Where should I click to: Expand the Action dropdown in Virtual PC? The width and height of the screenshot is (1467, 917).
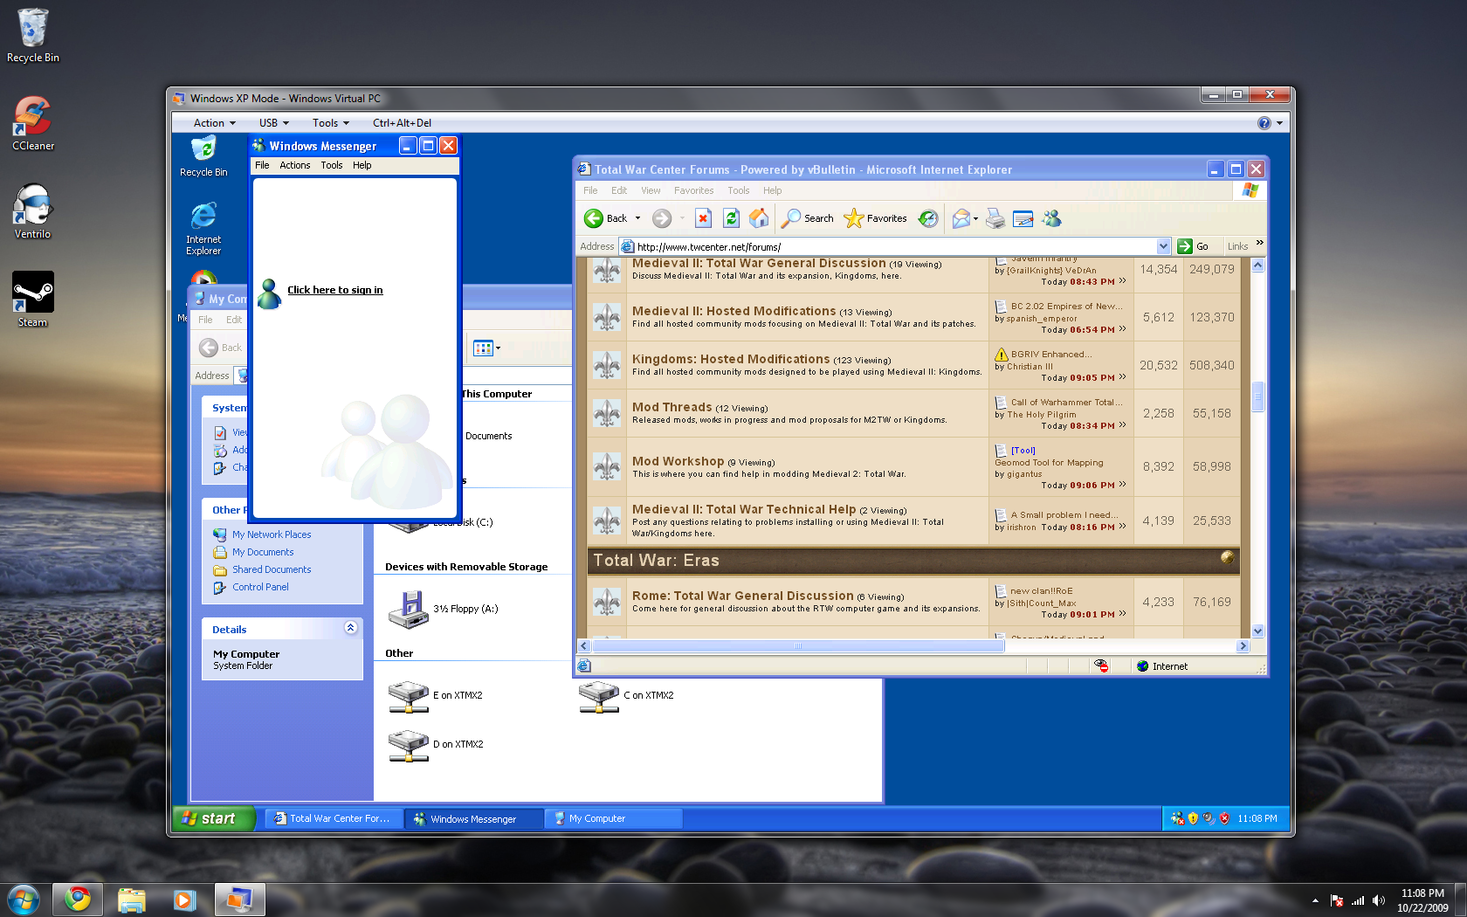(x=214, y=123)
